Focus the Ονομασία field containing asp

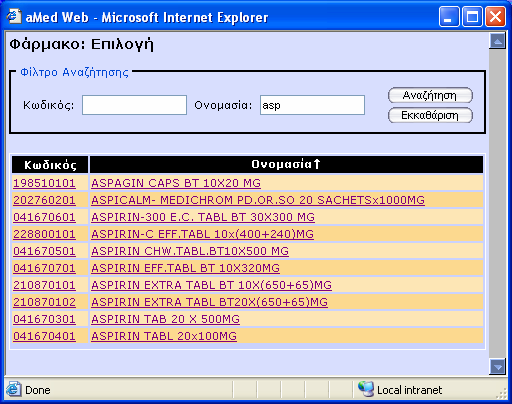[312, 105]
